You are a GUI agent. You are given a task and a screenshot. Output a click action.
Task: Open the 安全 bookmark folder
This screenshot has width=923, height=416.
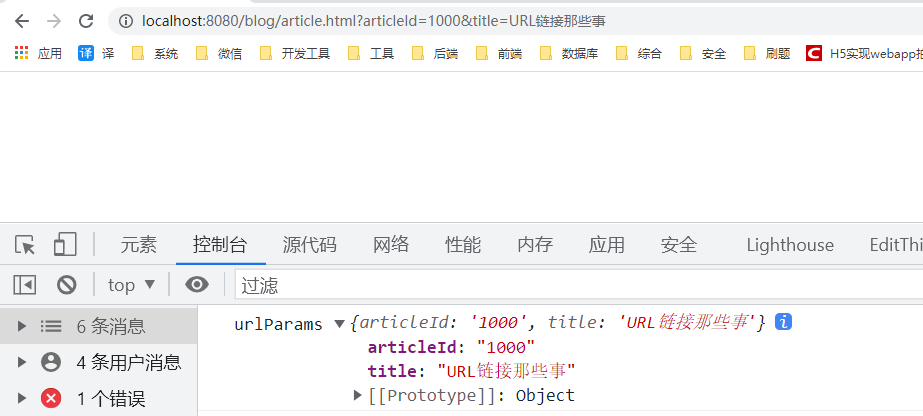[703, 54]
